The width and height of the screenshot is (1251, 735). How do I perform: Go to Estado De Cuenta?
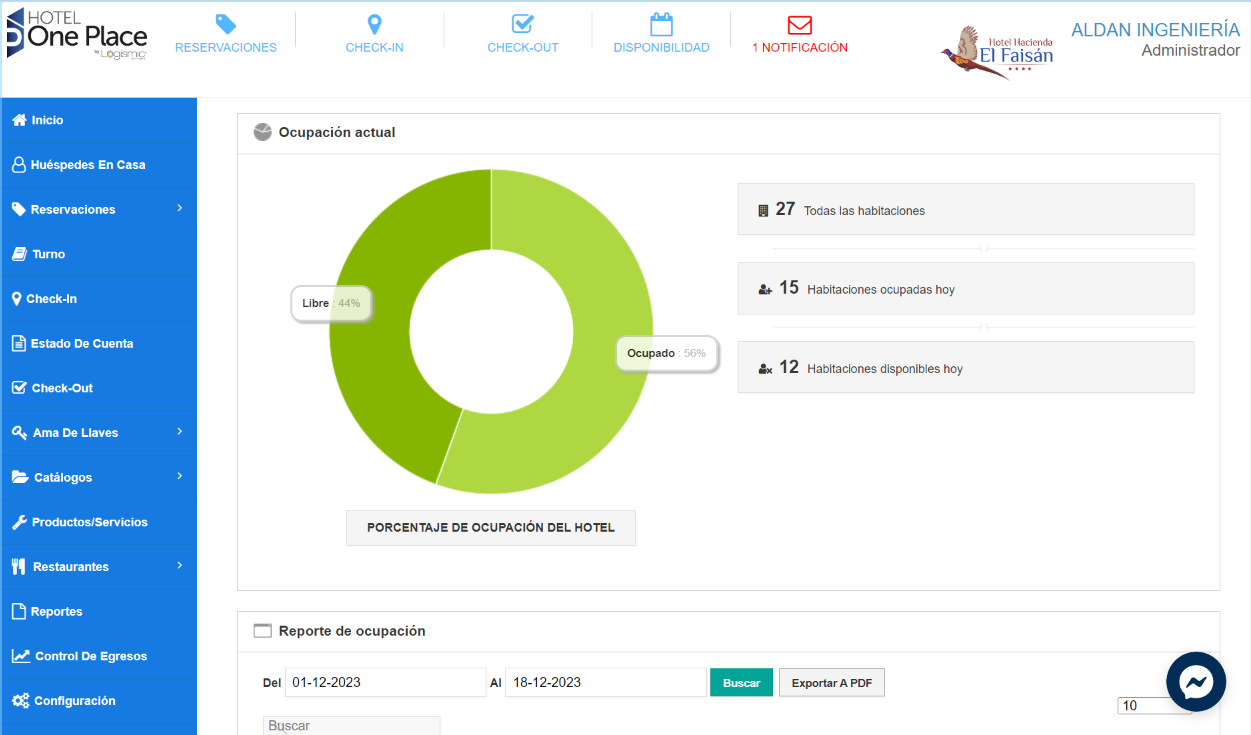[x=82, y=343]
